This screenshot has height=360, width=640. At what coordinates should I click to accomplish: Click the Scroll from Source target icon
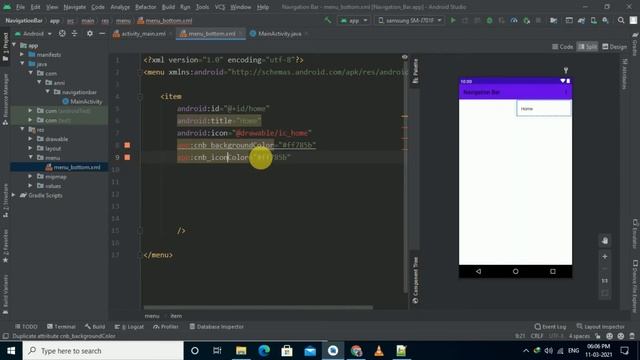[62, 33]
